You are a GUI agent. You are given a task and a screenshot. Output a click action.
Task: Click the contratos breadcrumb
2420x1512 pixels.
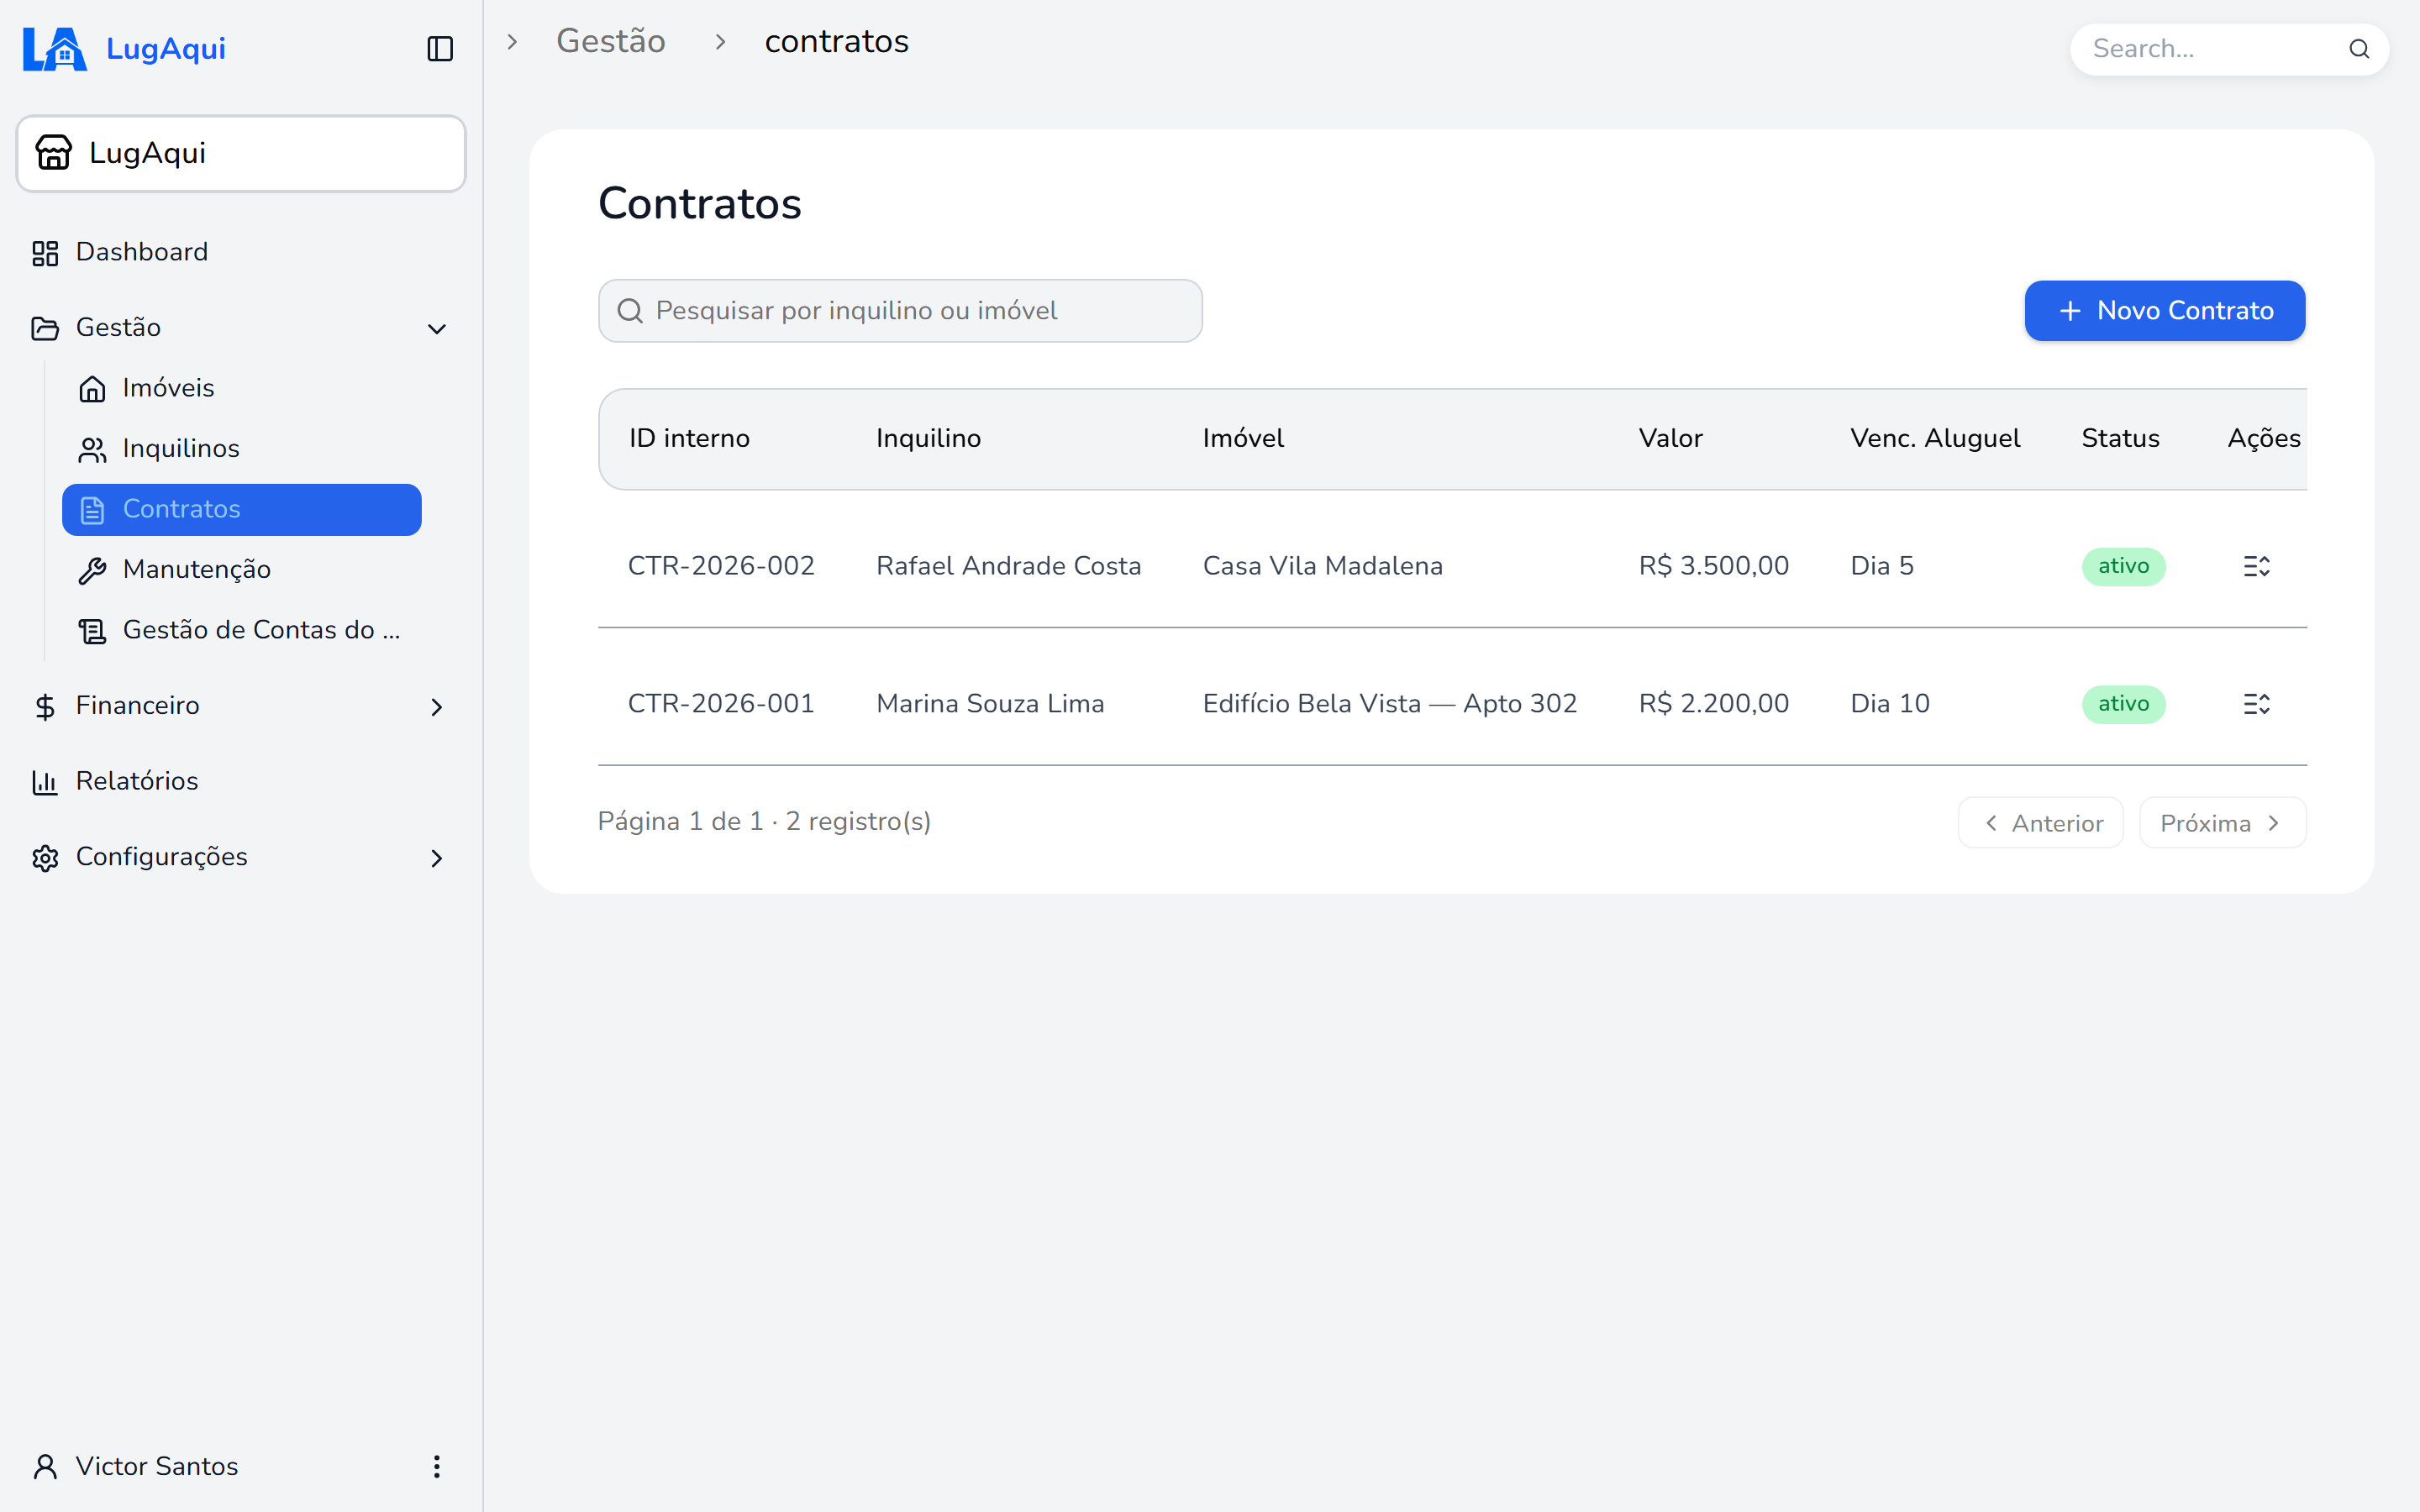837,41
